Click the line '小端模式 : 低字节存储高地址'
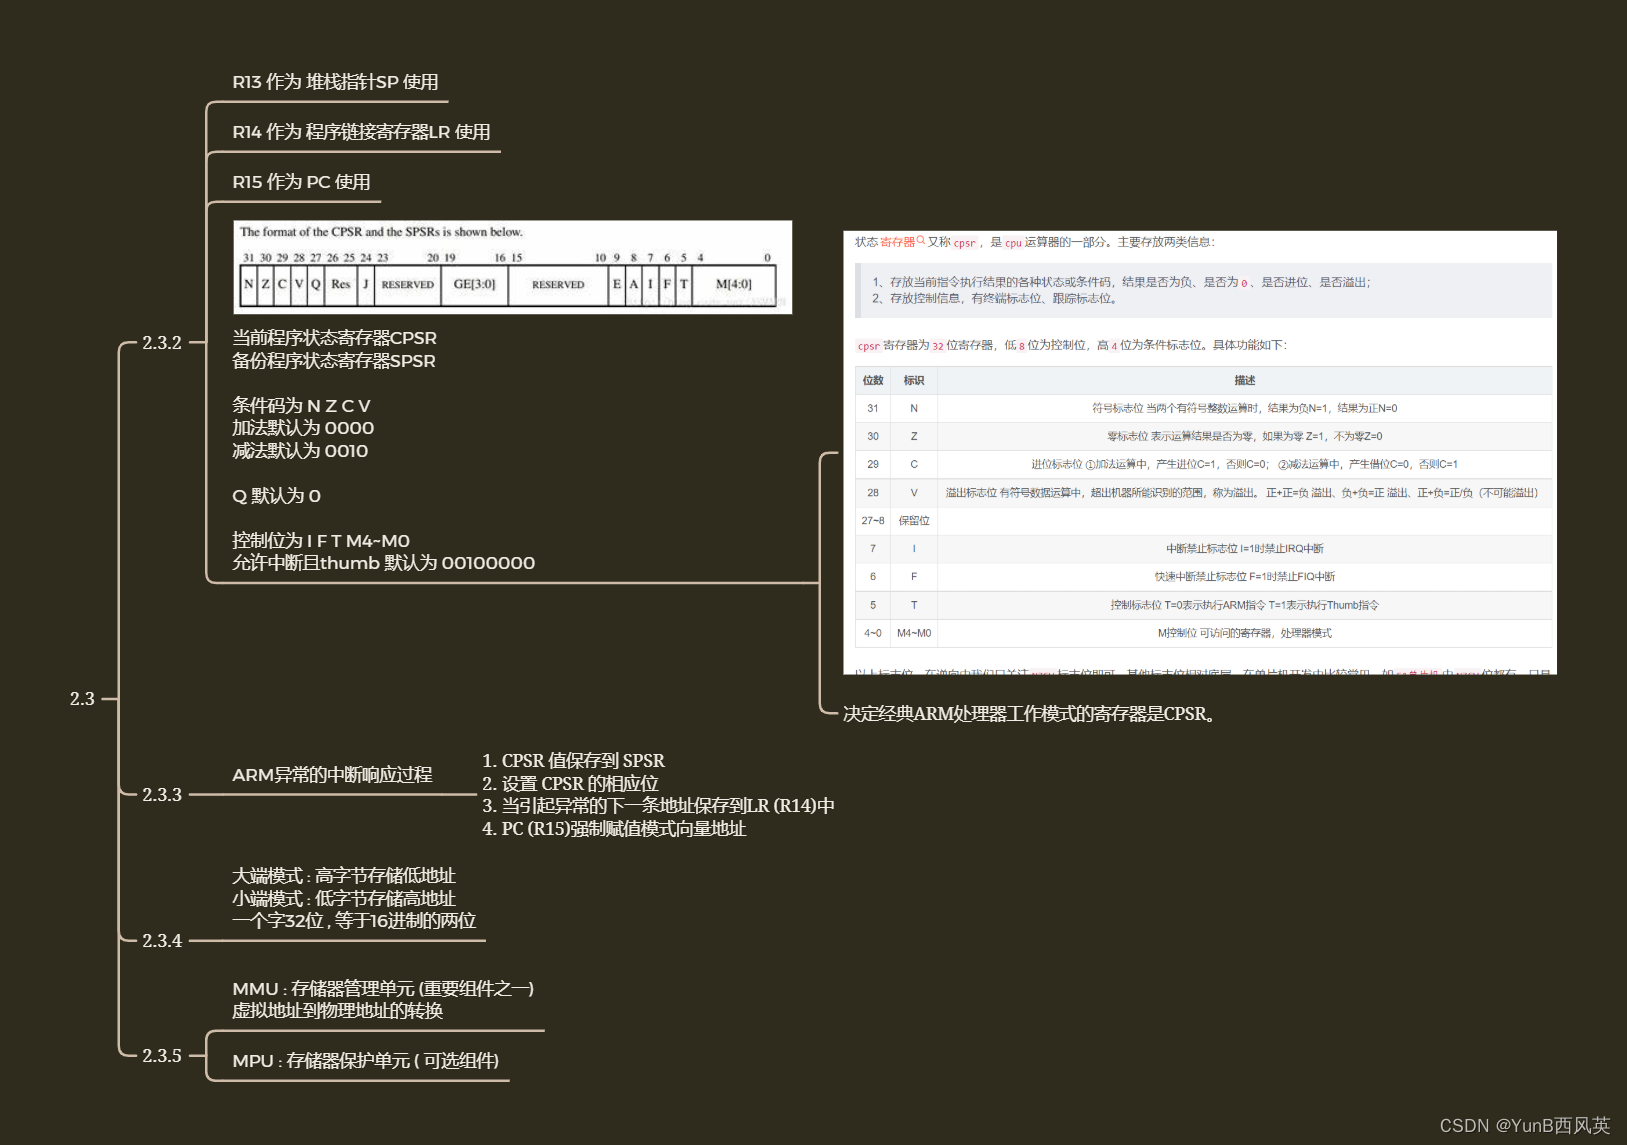Screen dimensions: 1627x1145 343,899
